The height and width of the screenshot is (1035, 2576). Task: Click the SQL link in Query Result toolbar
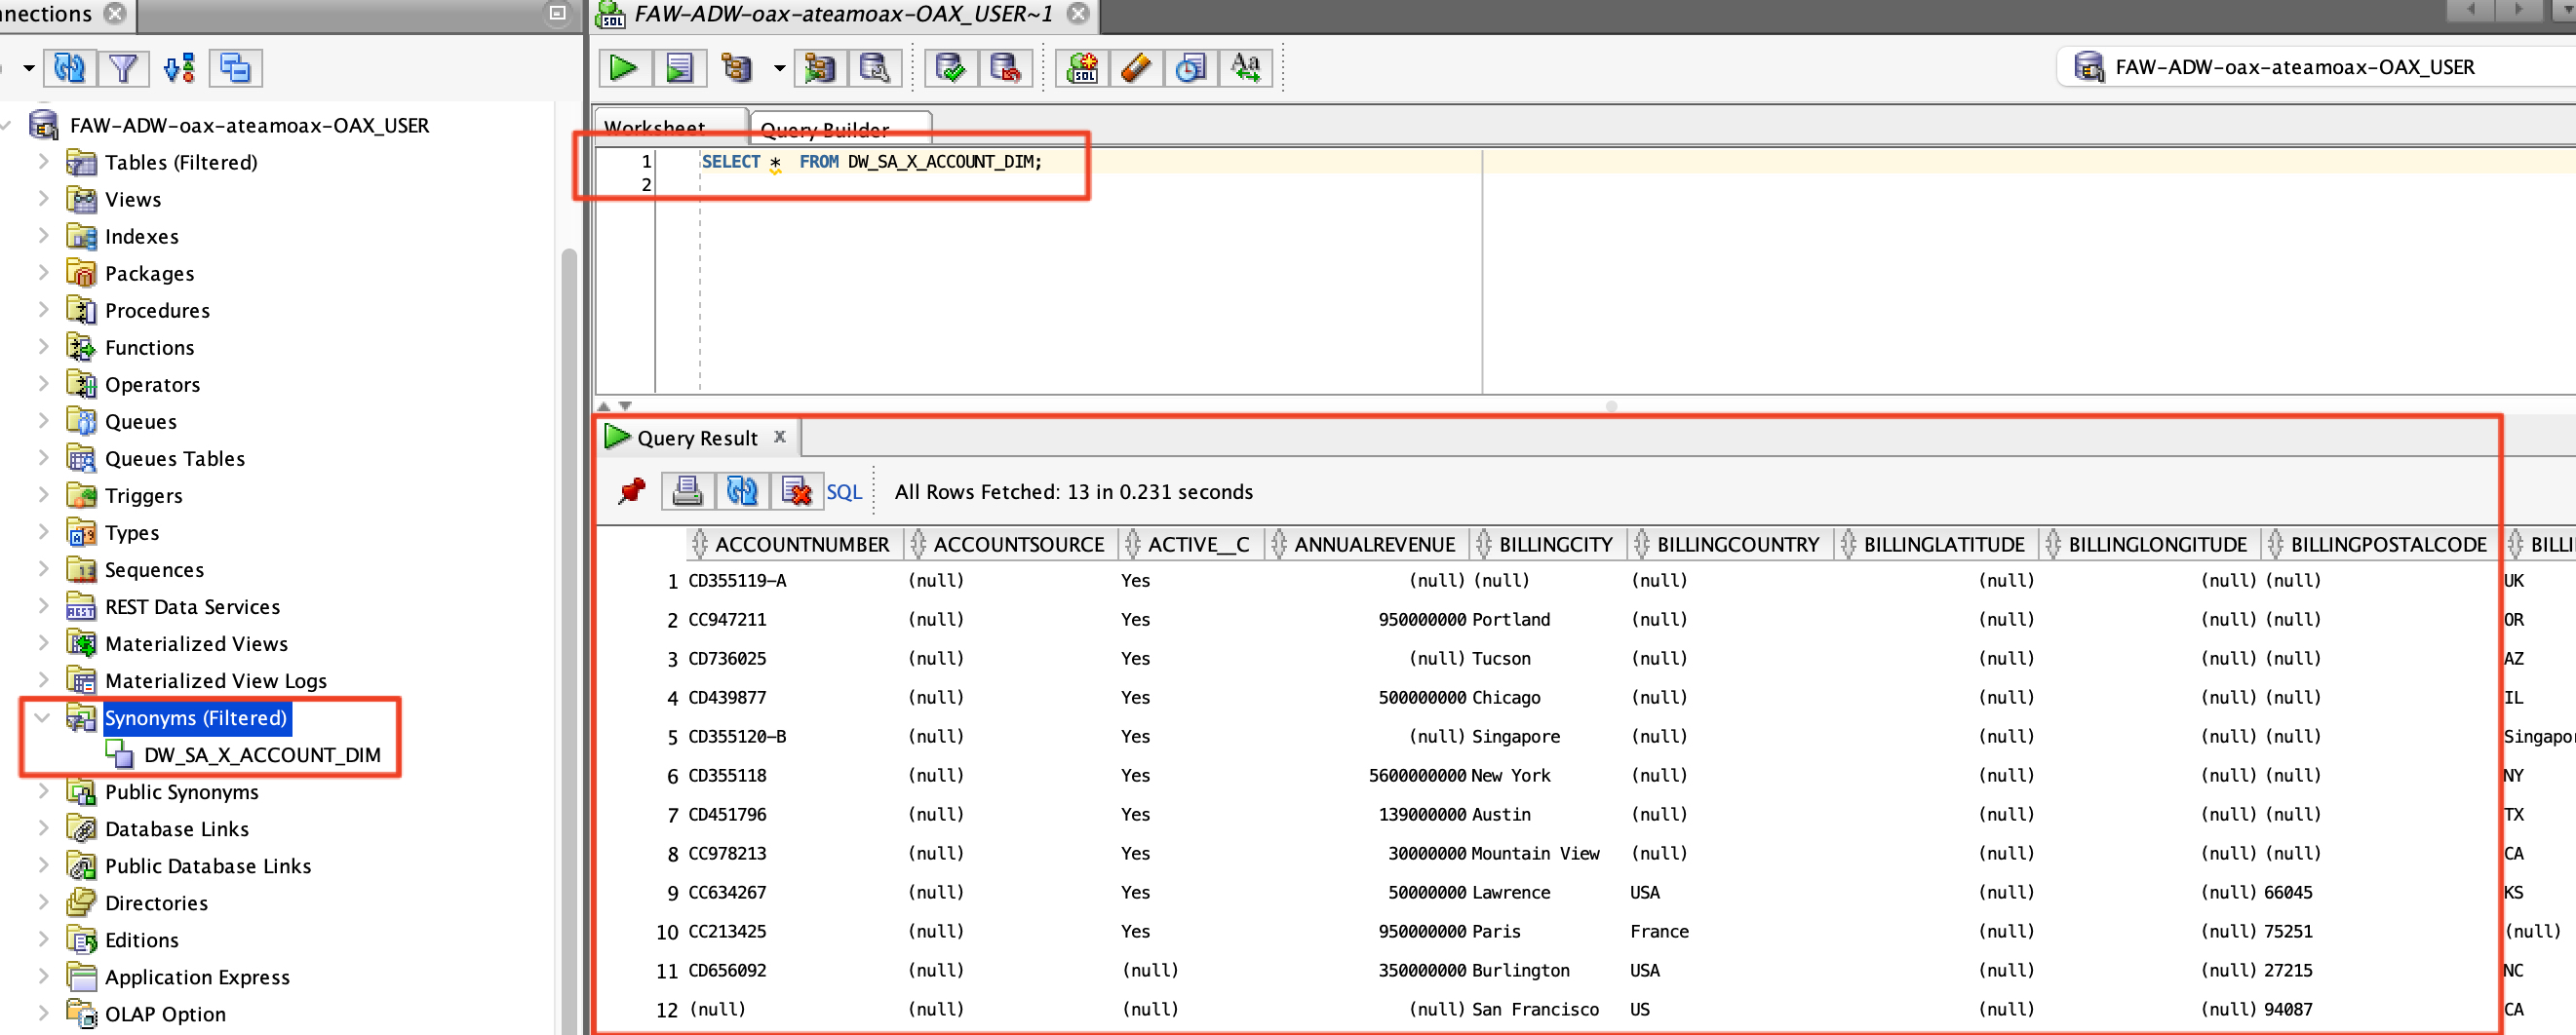[x=843, y=491]
